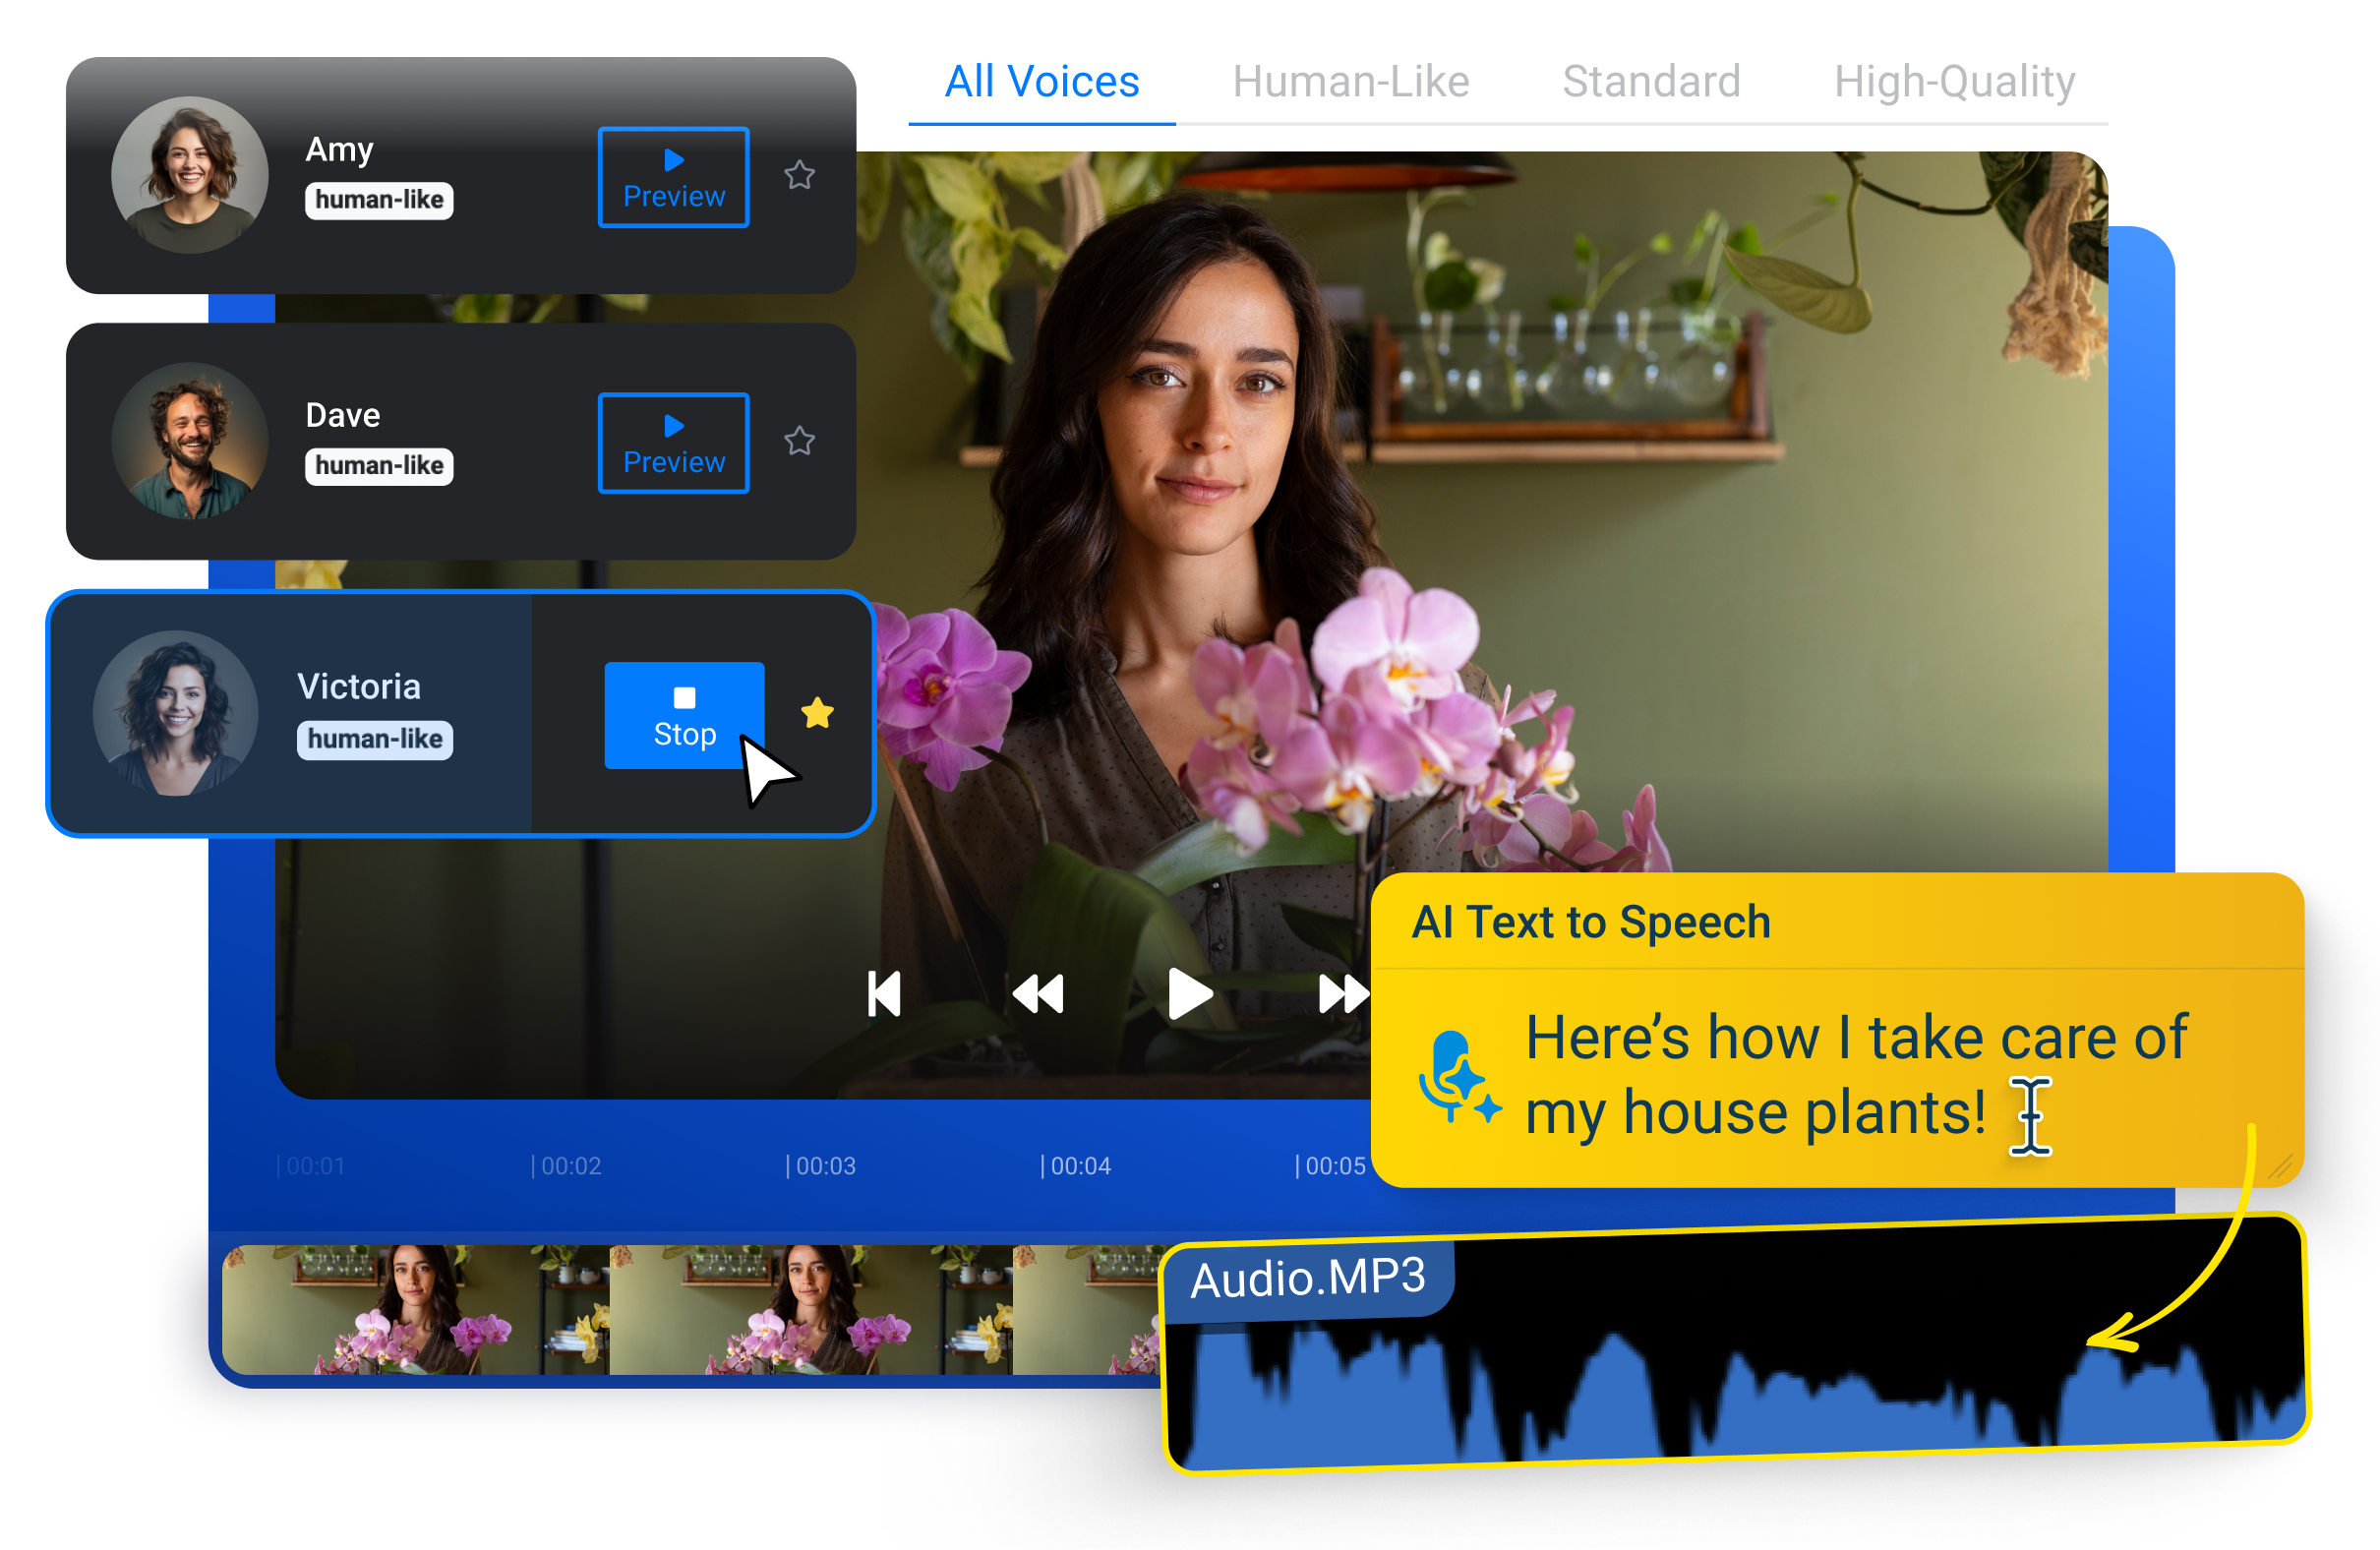Unfavorite Victoria's voice by clicking the star

coord(818,712)
